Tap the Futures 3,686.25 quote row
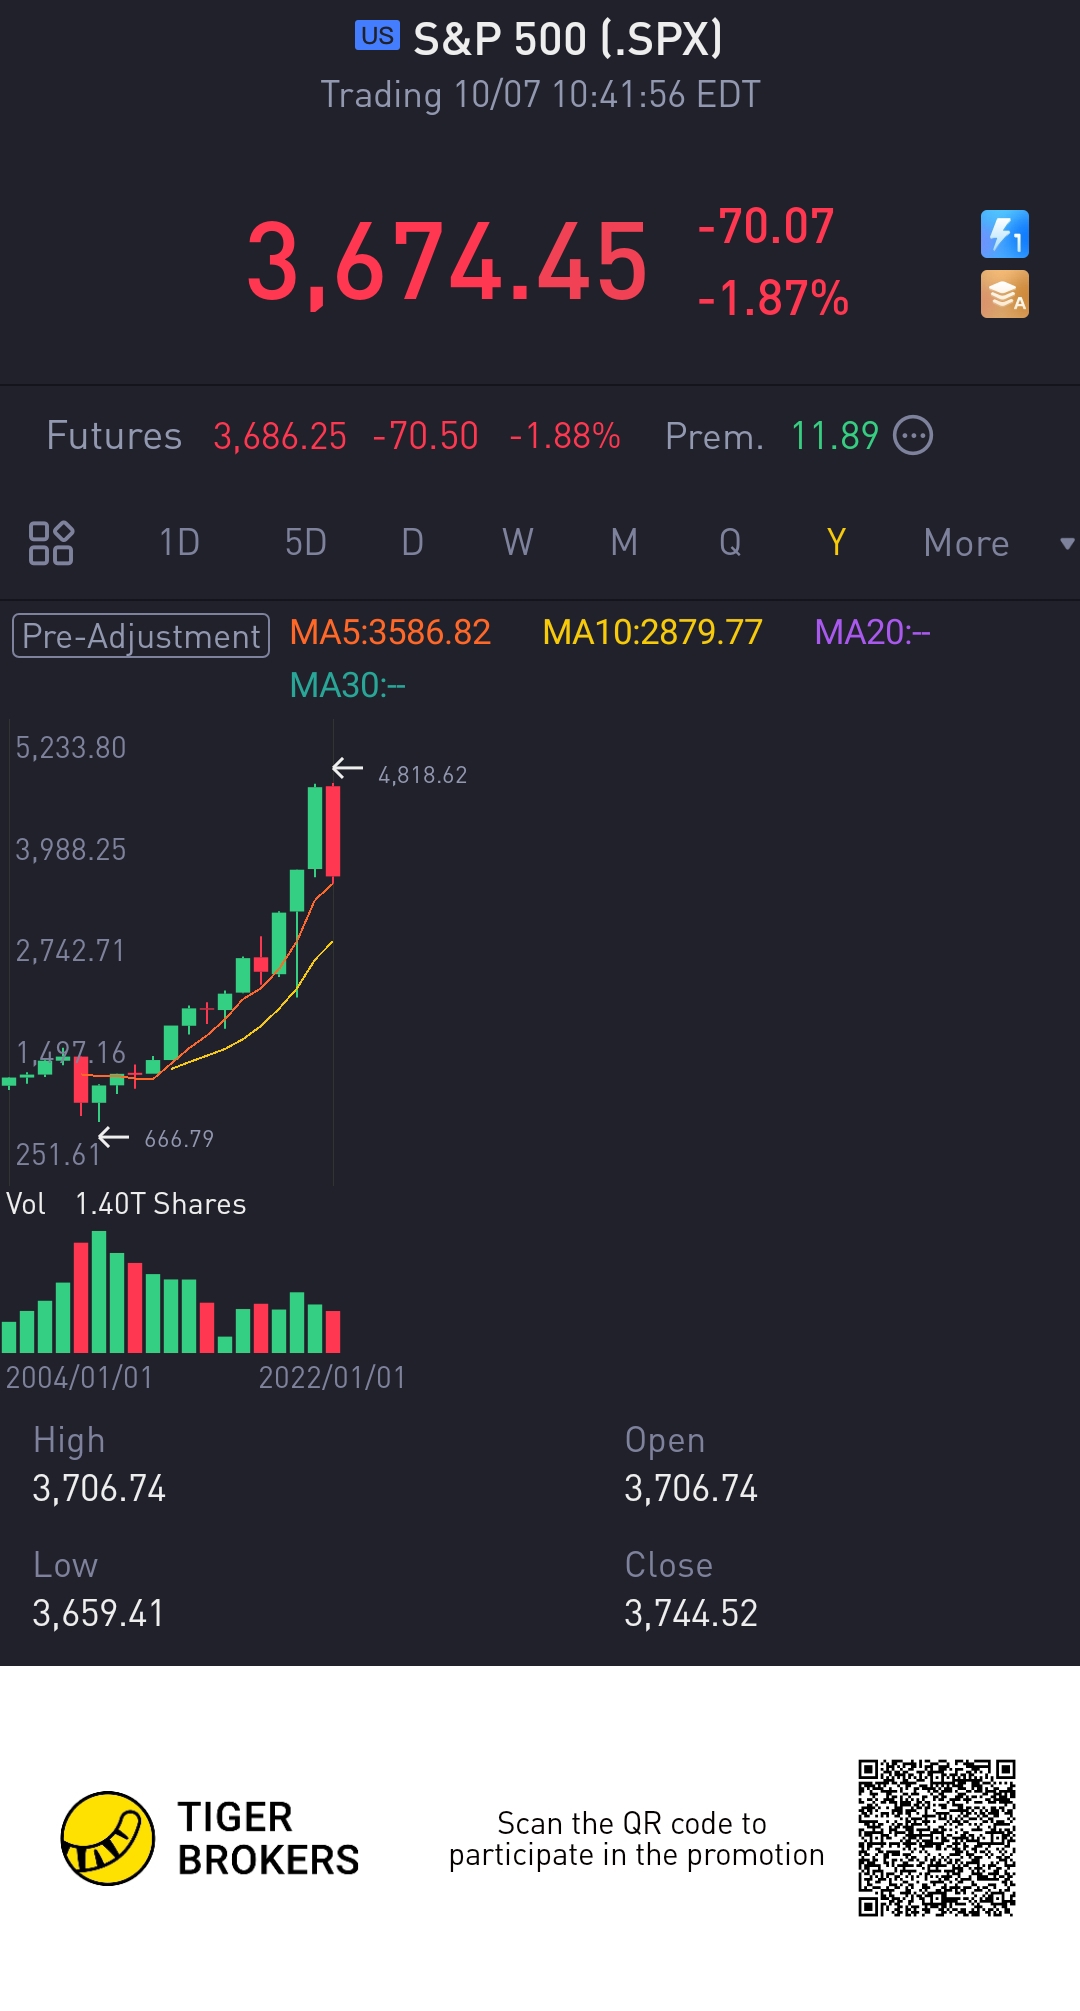Viewport: 1080px width, 2011px height. coord(333,436)
